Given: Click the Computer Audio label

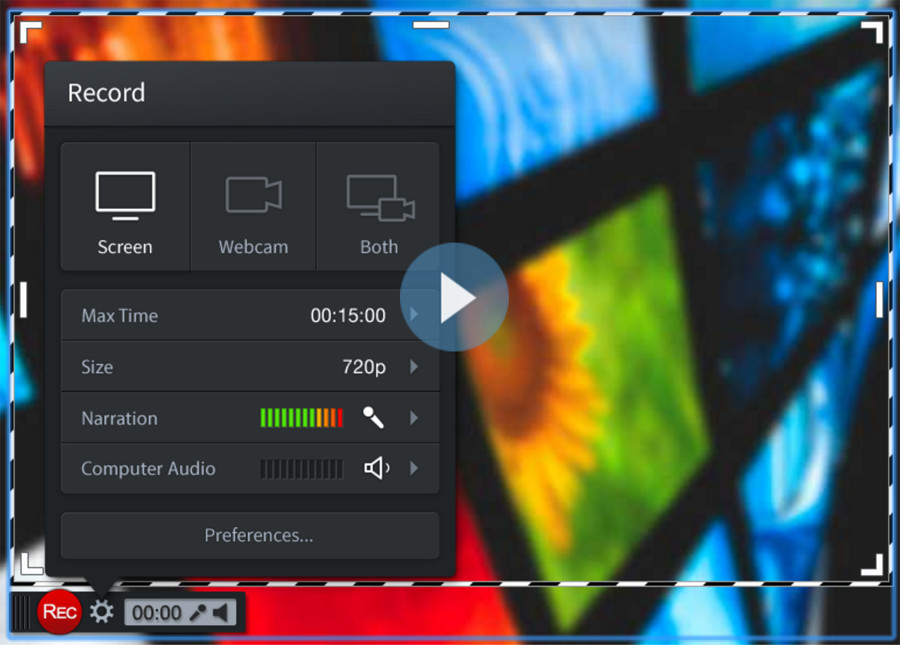Looking at the screenshot, I should click(x=148, y=469).
